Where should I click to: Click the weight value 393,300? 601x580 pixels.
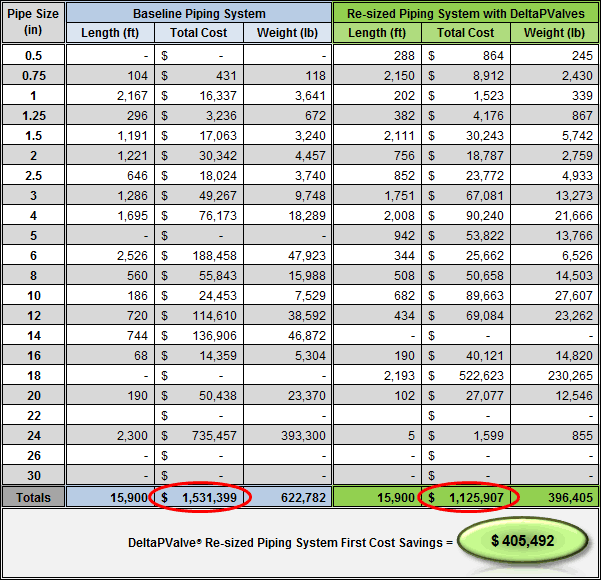point(303,435)
